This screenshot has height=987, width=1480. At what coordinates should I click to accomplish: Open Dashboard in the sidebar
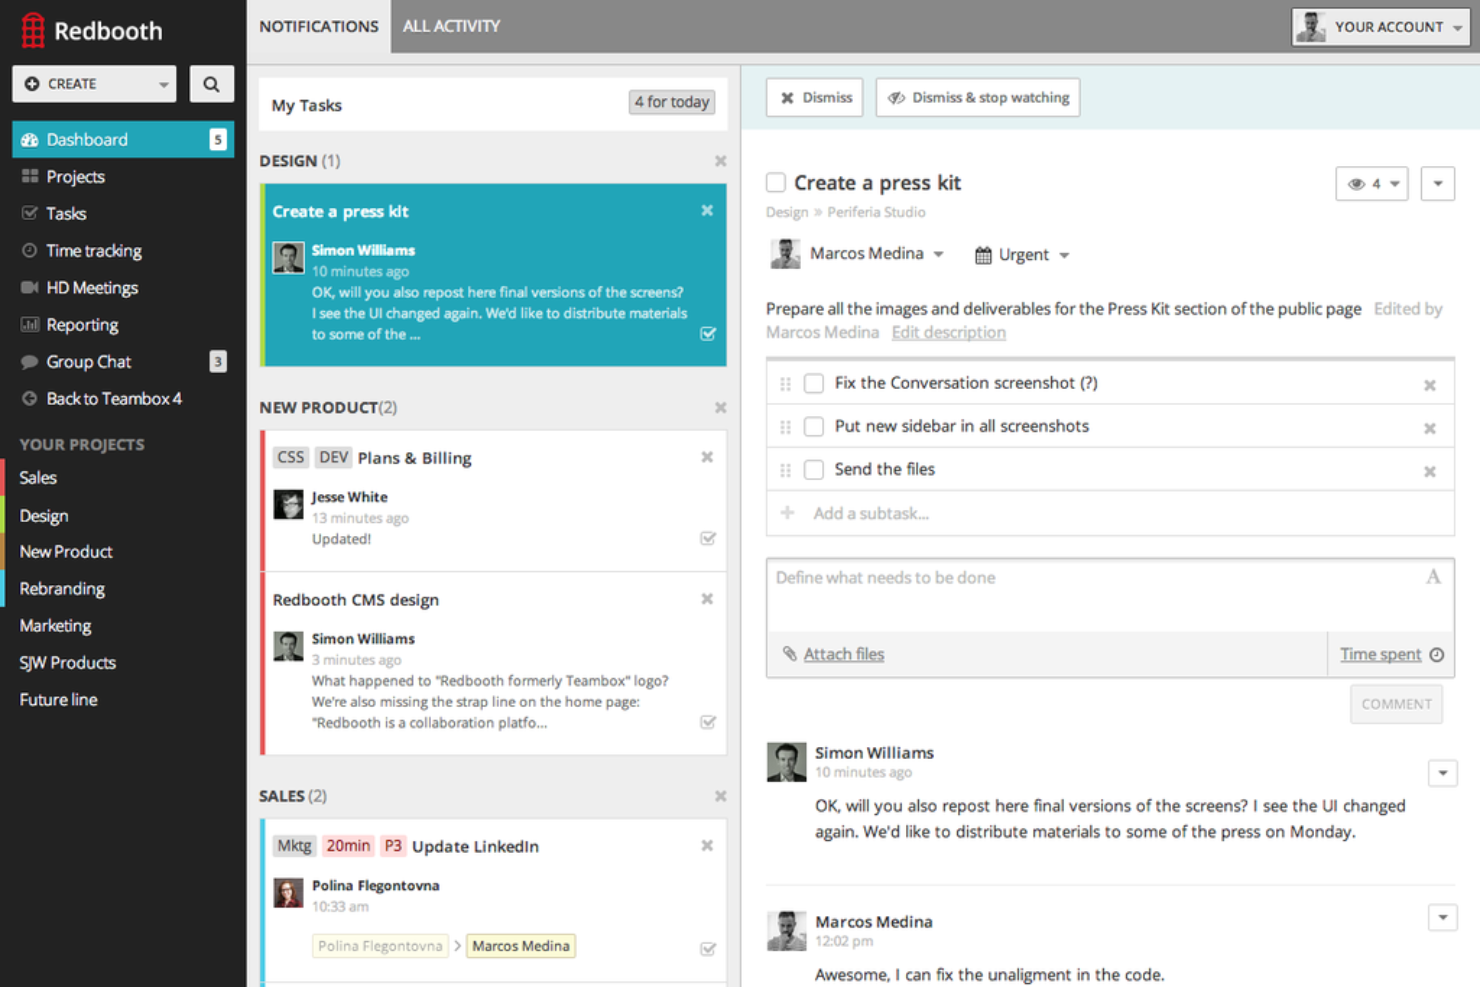point(123,140)
